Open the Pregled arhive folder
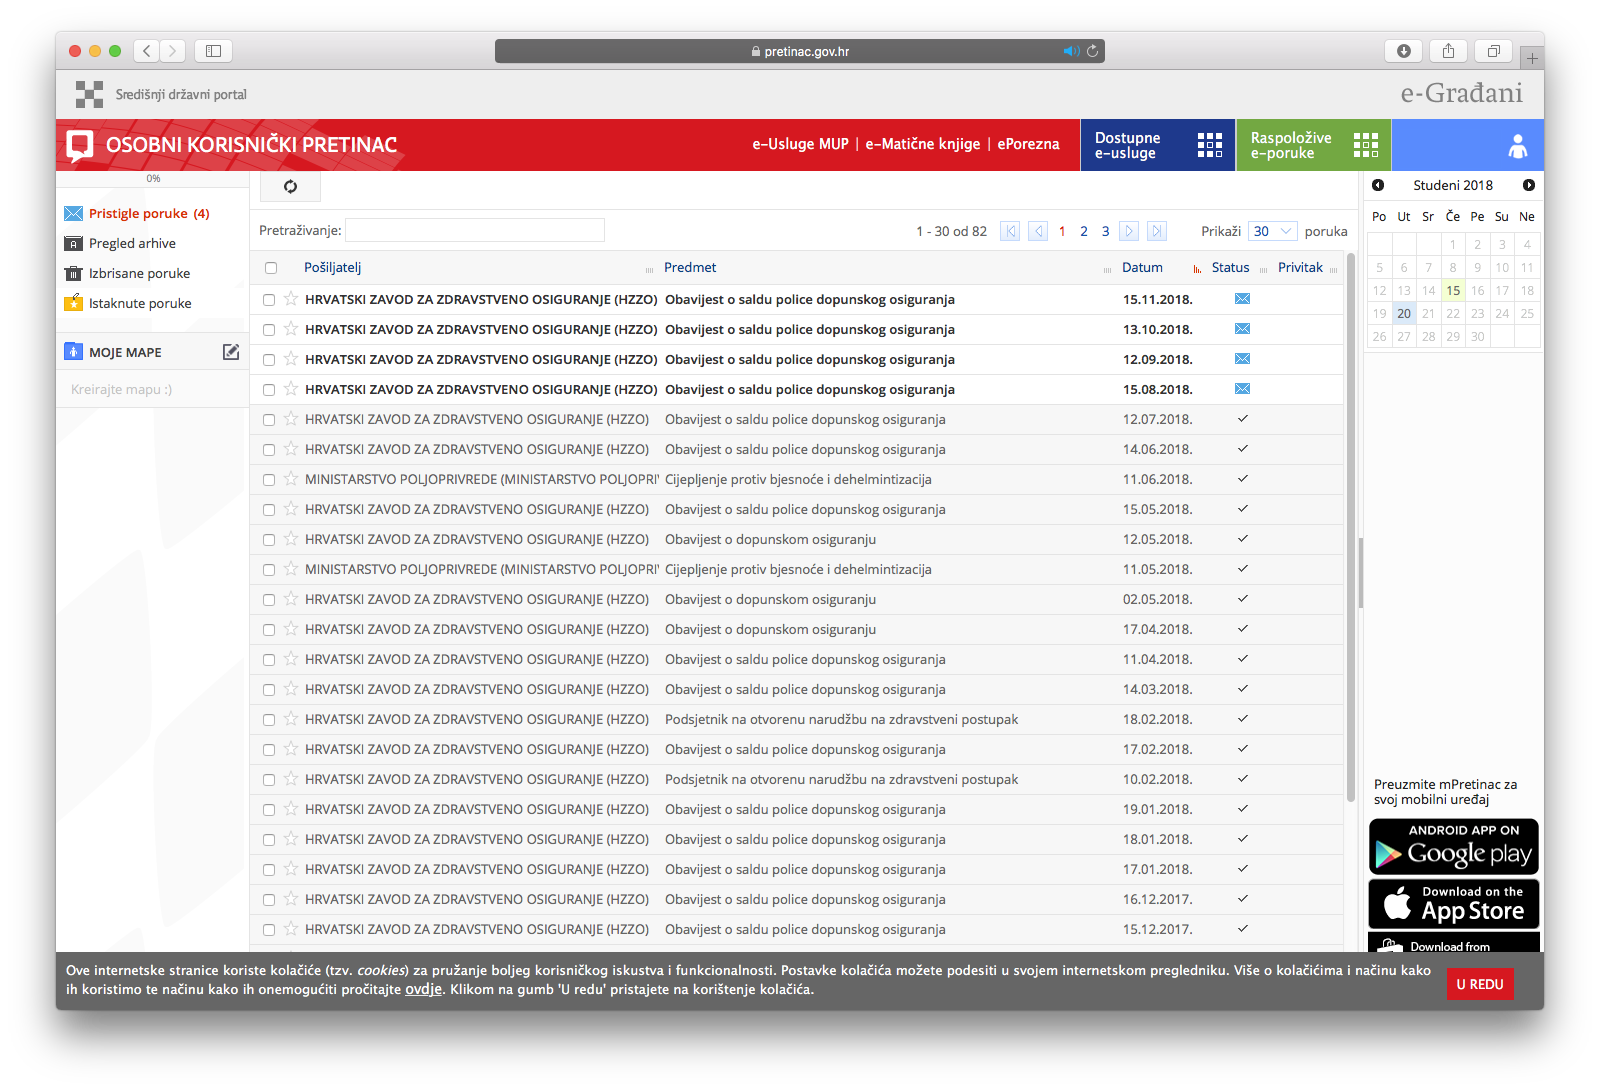 132,244
